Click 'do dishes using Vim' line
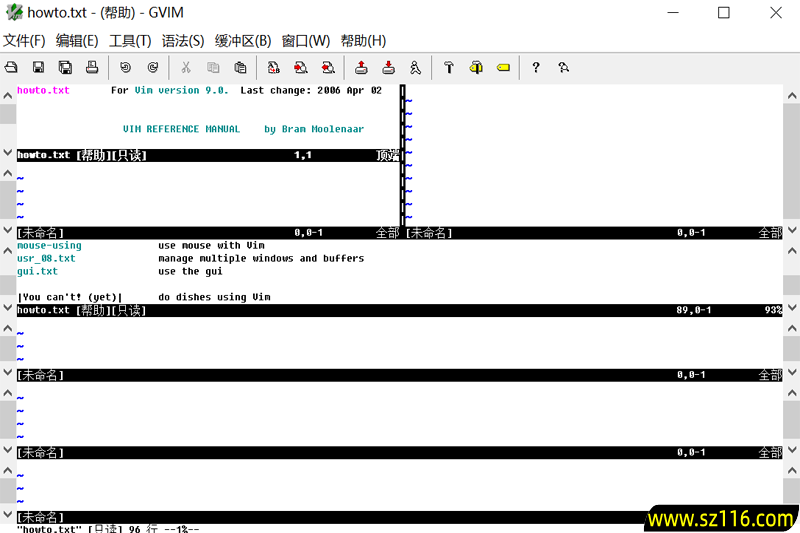The width and height of the screenshot is (800, 533). coord(214,297)
